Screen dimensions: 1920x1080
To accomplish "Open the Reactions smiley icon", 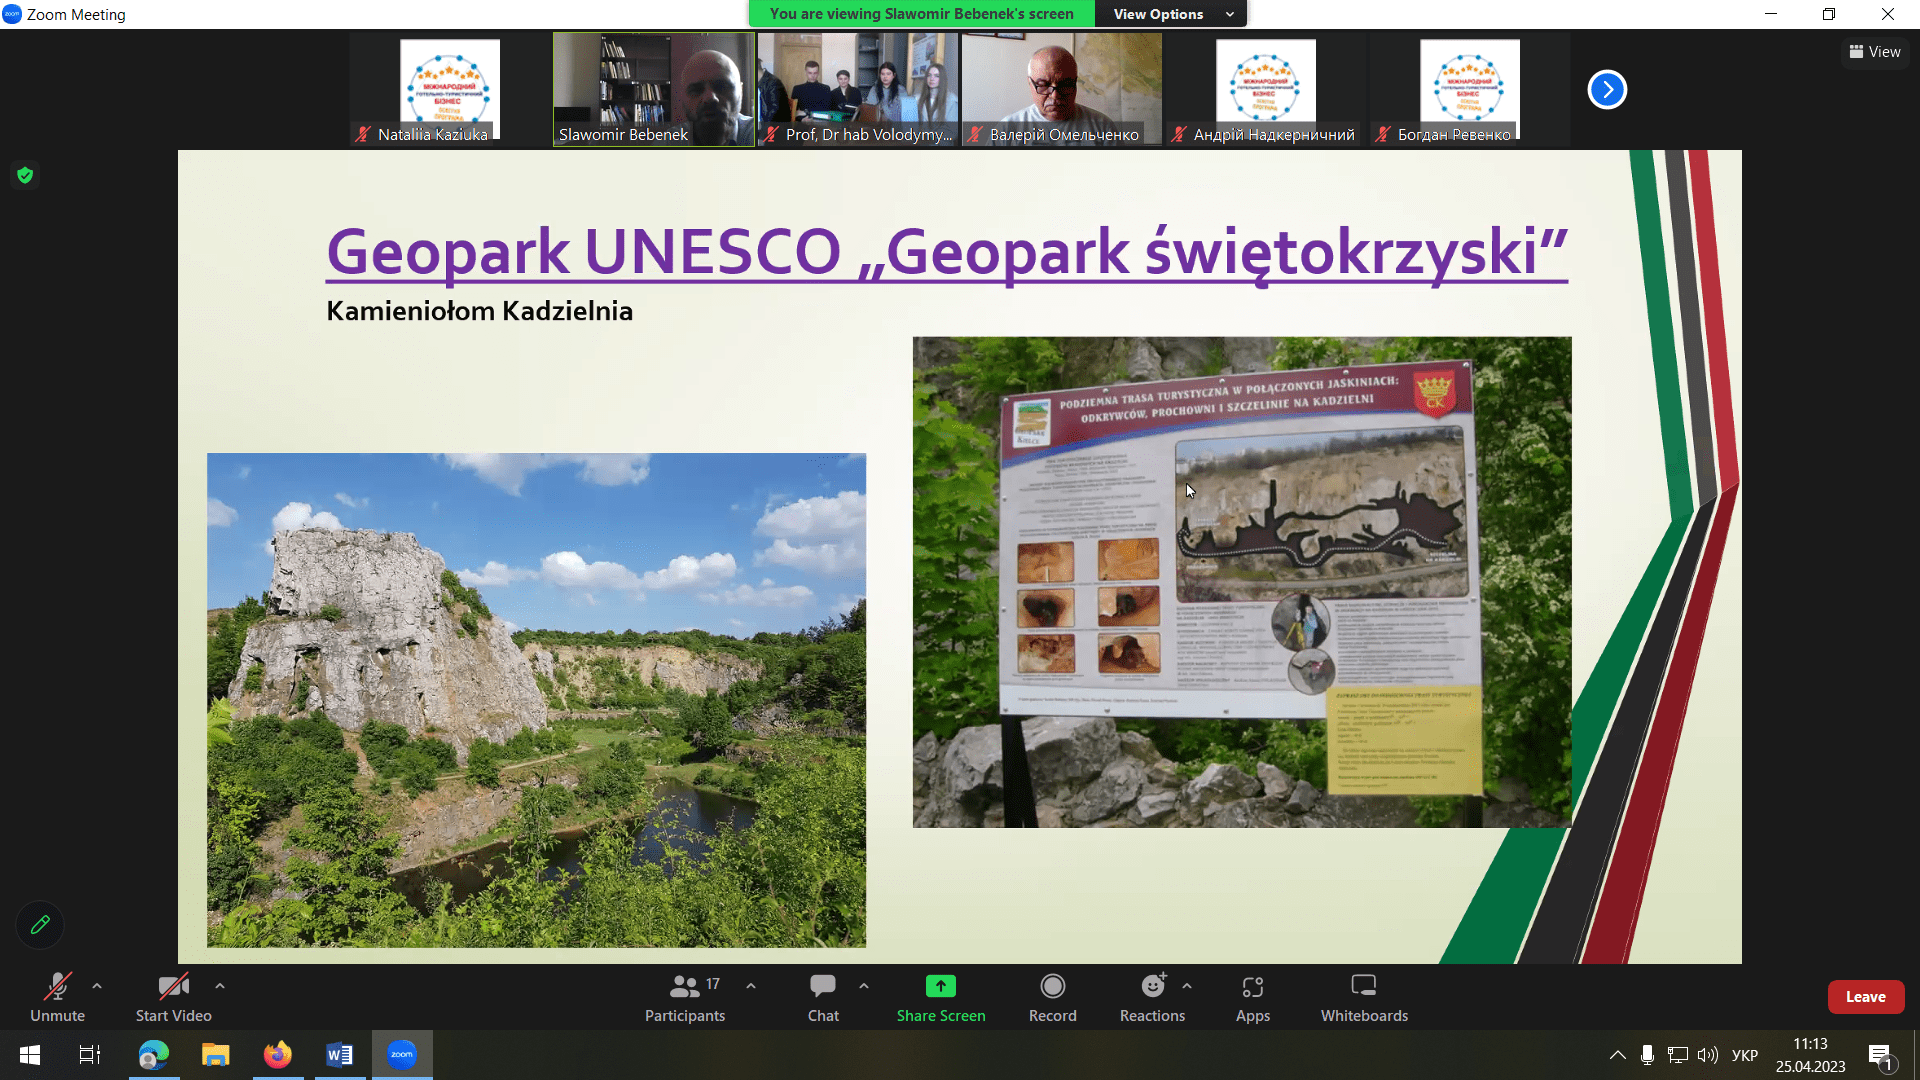I will click(1152, 987).
